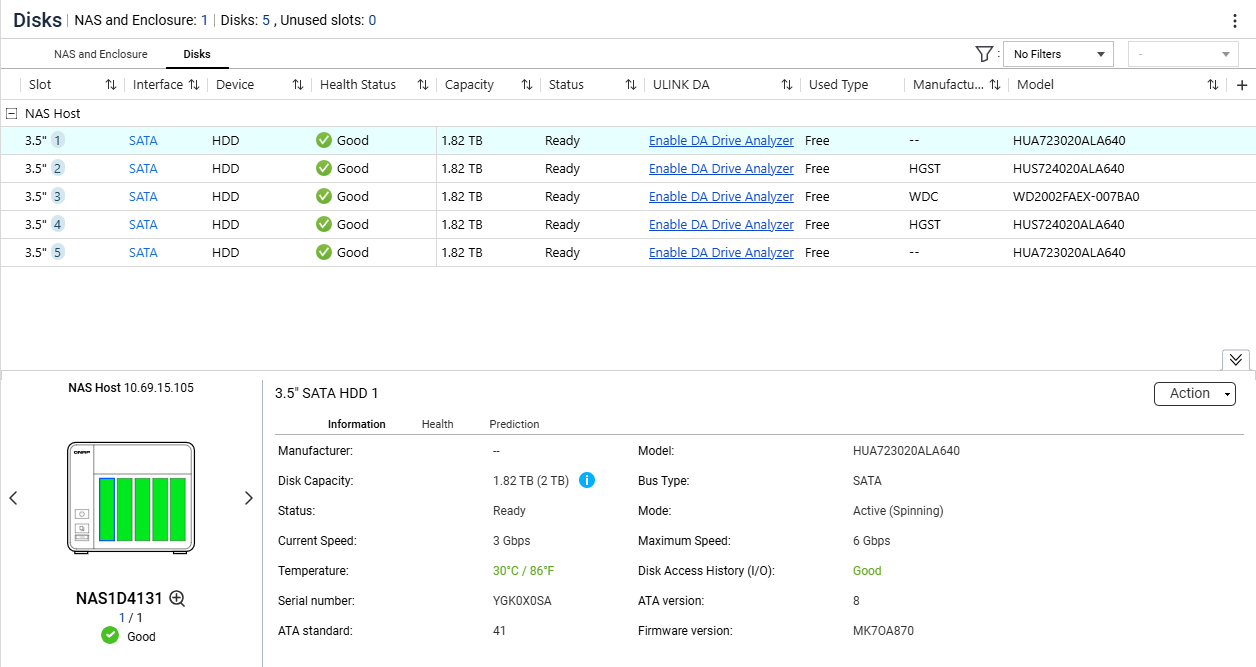
Task: Open the Prediction tab
Action: (514, 424)
